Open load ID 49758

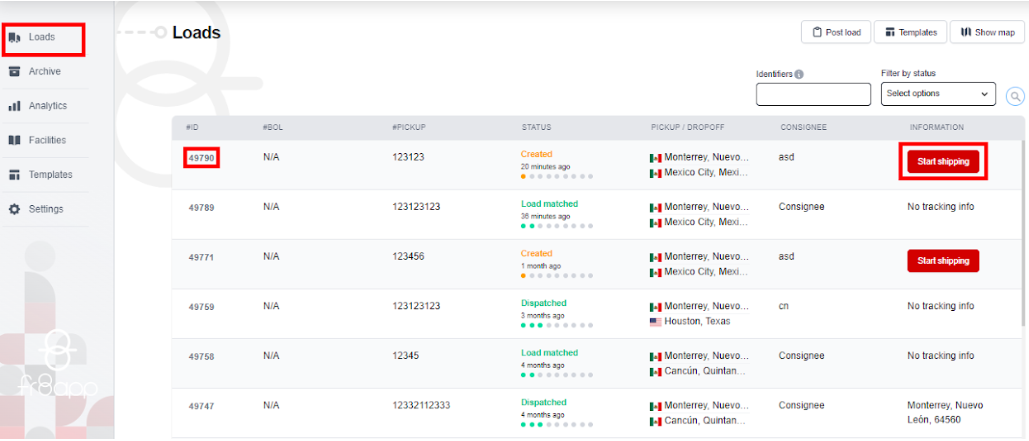point(201,356)
